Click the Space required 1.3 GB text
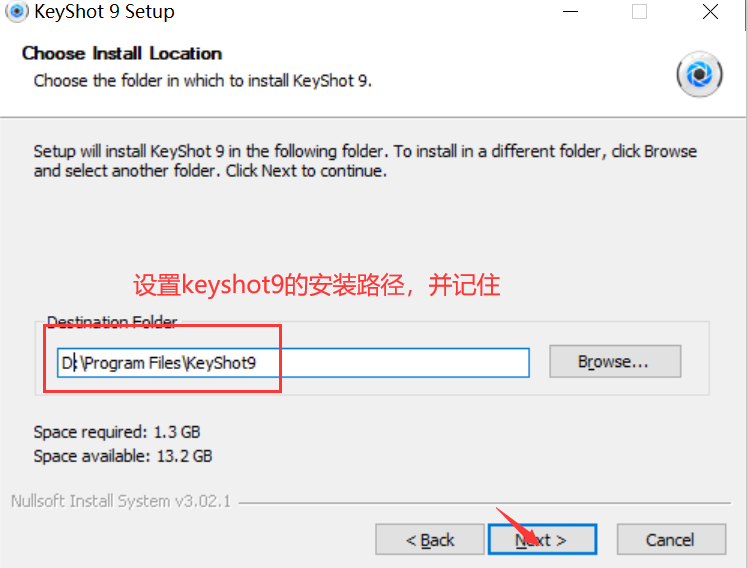Image resolution: width=748 pixels, height=568 pixels. point(117,432)
